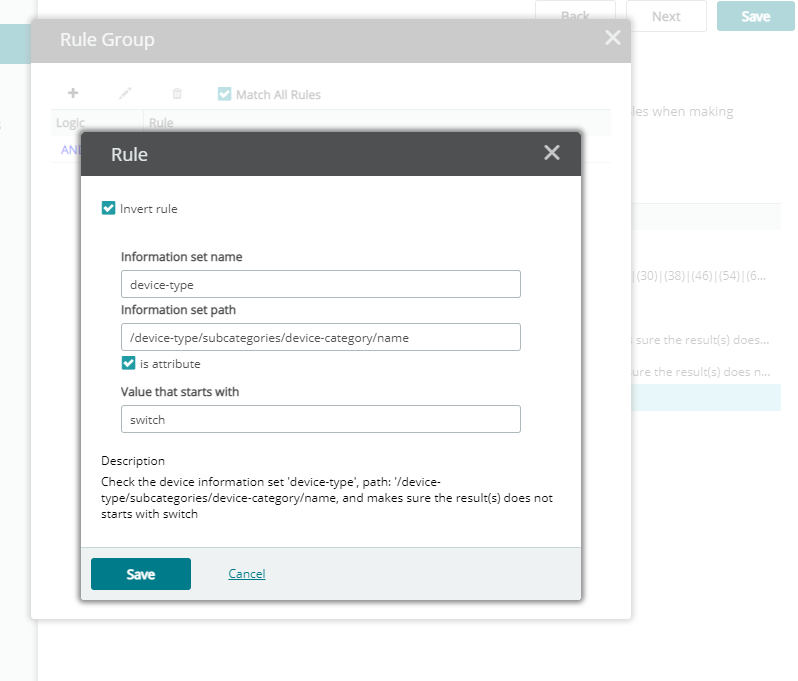Click the Information set name field
The width and height of the screenshot is (798, 681).
pos(321,284)
